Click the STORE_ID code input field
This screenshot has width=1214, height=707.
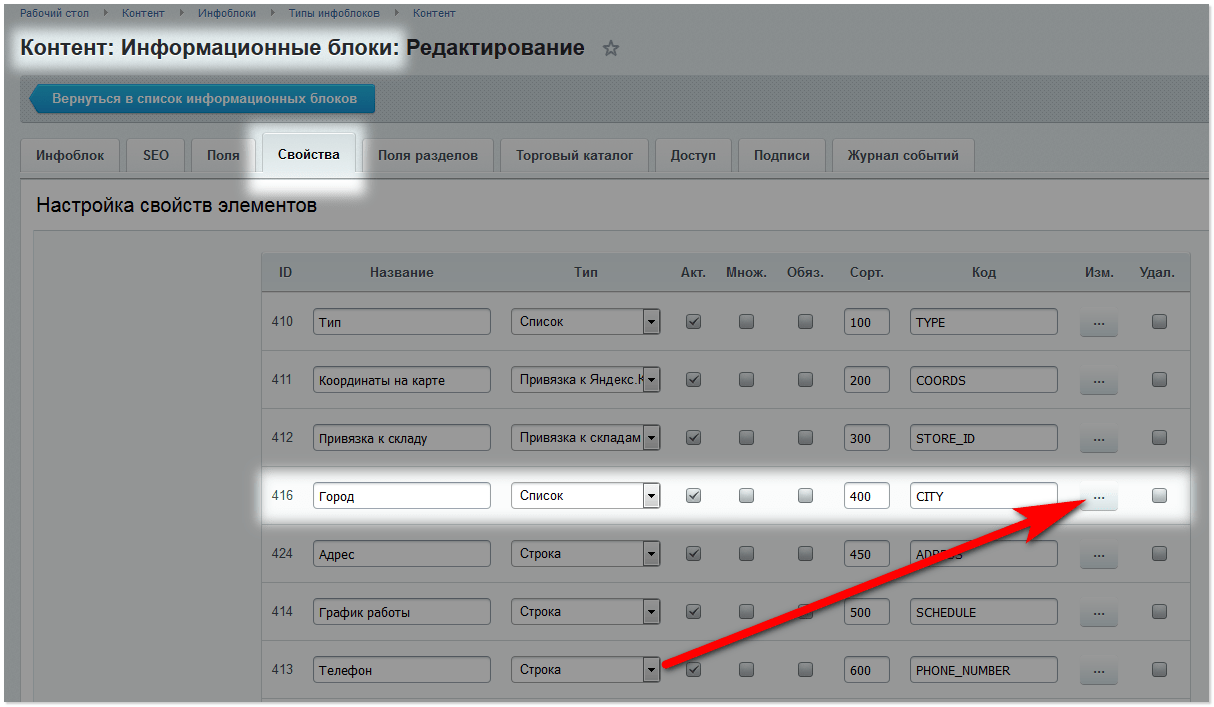point(984,438)
